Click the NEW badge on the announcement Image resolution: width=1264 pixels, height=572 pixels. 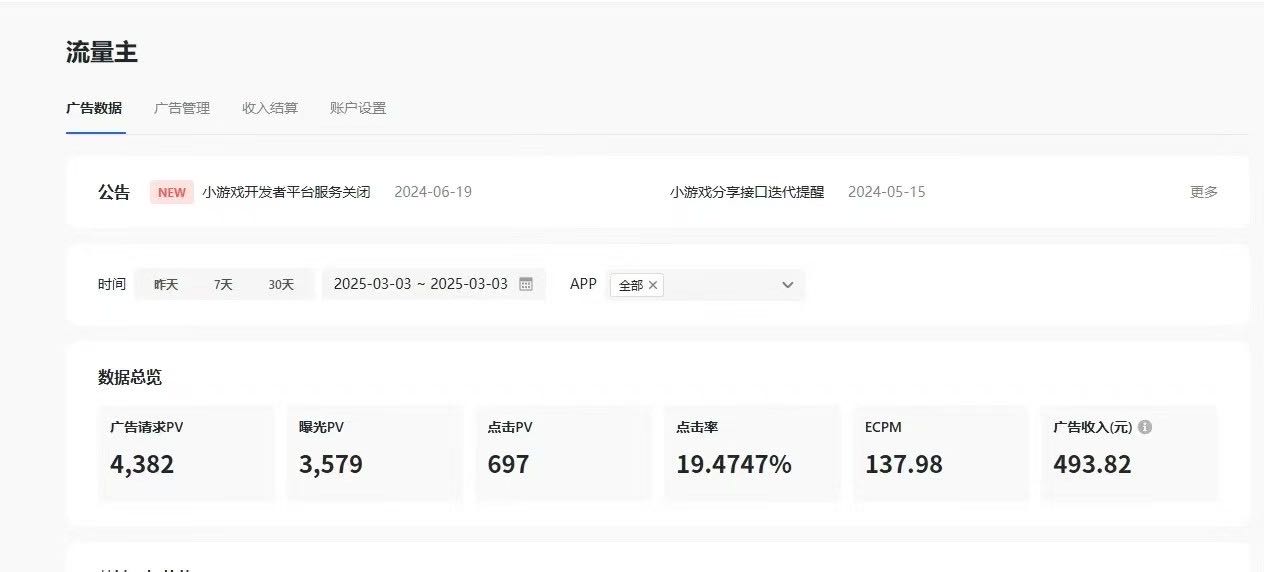tap(172, 192)
